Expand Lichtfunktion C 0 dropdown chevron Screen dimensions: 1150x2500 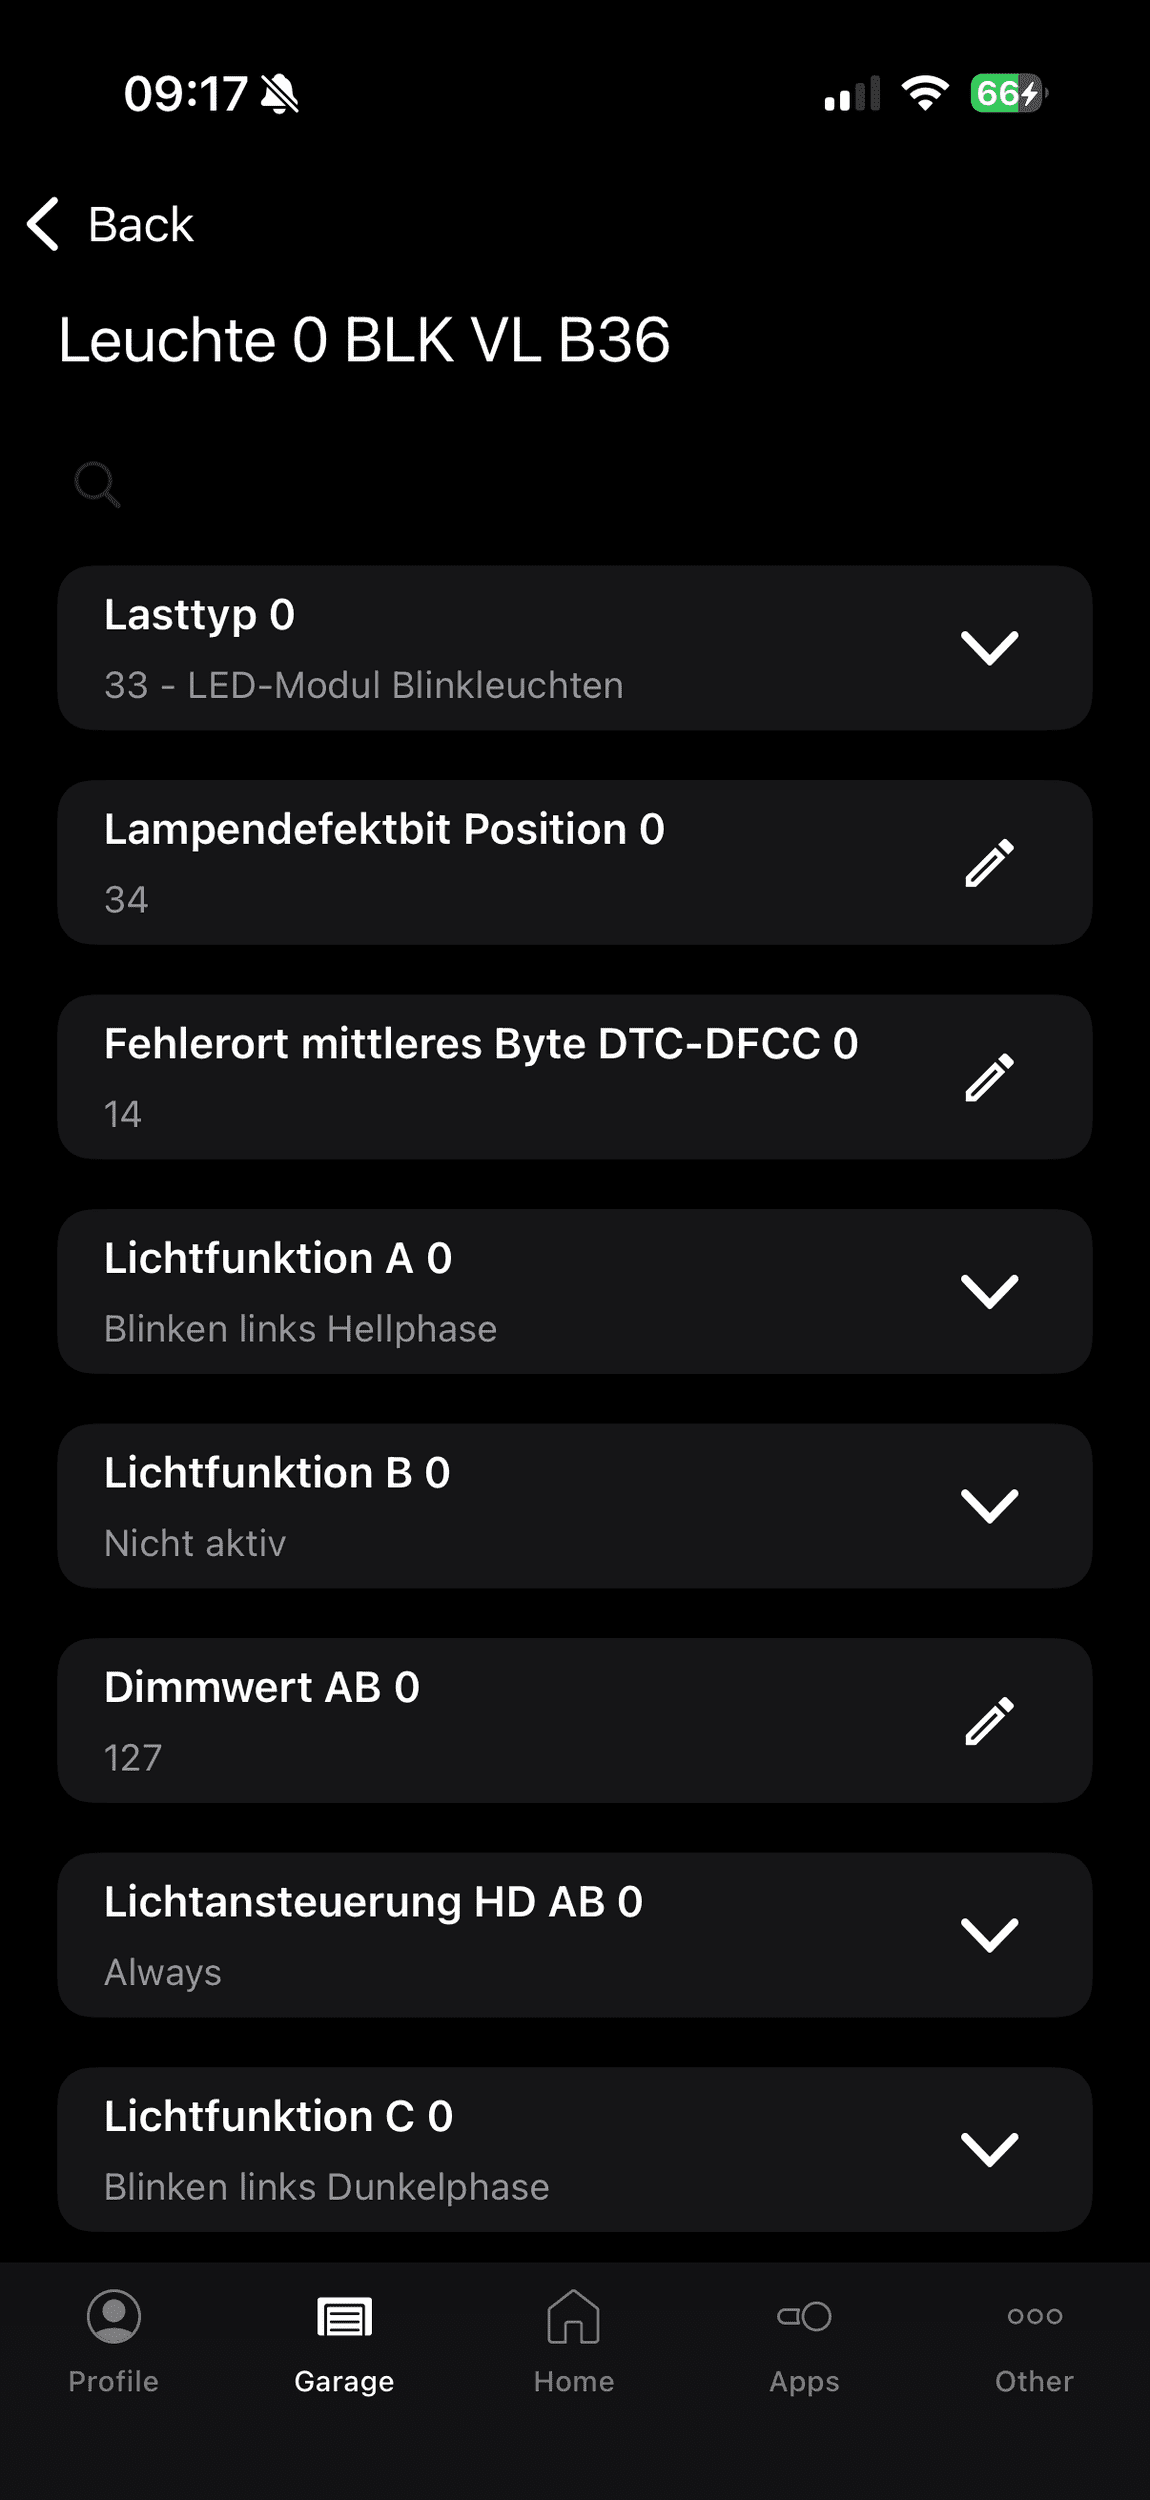tap(989, 2150)
